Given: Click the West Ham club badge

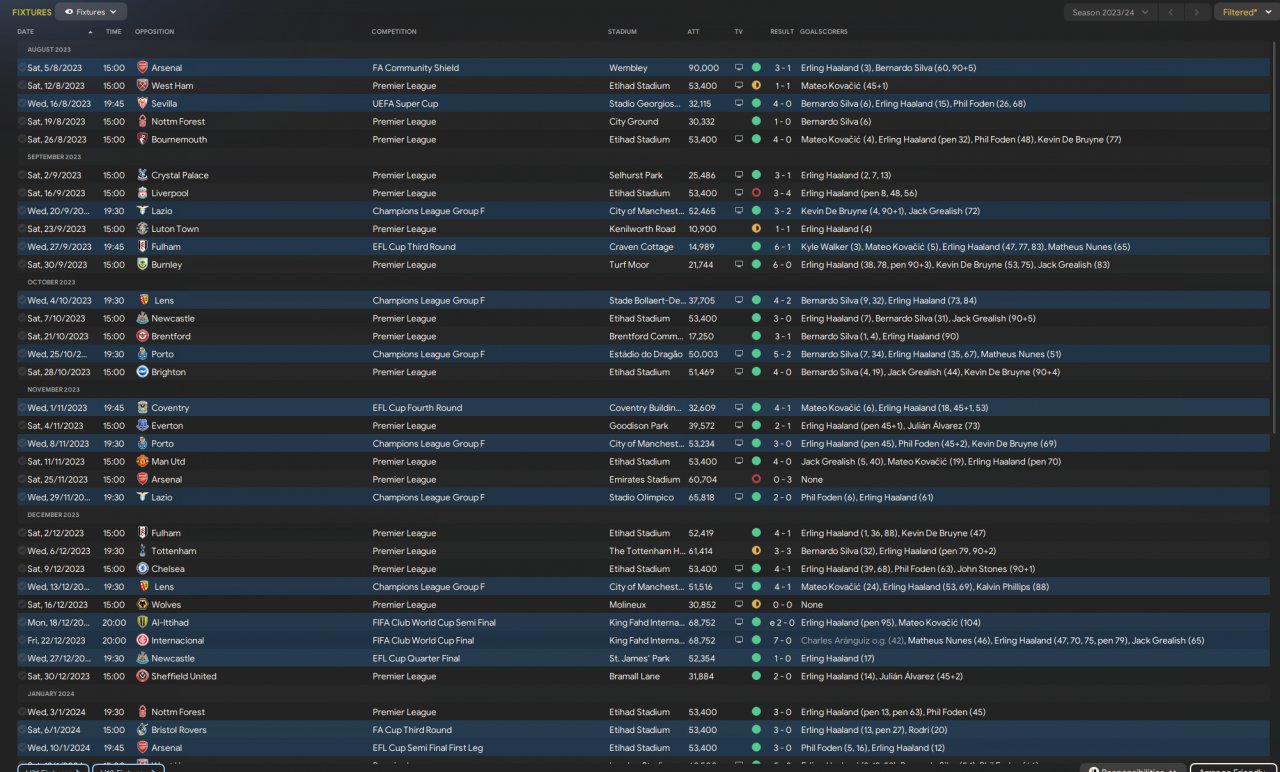Looking at the screenshot, I should pos(142,86).
